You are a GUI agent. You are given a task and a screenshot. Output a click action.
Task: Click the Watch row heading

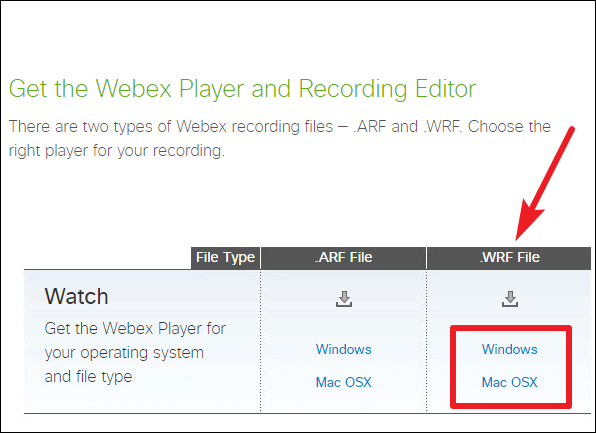76,296
